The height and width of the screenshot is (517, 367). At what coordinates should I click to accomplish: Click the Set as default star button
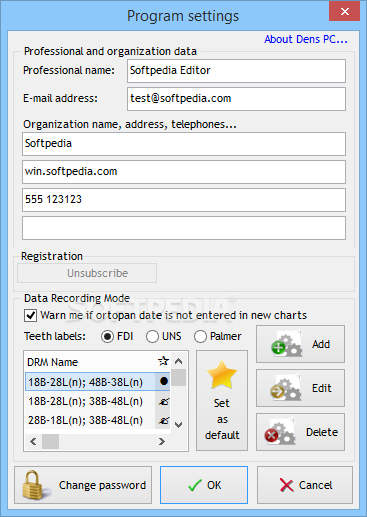[x=222, y=400]
